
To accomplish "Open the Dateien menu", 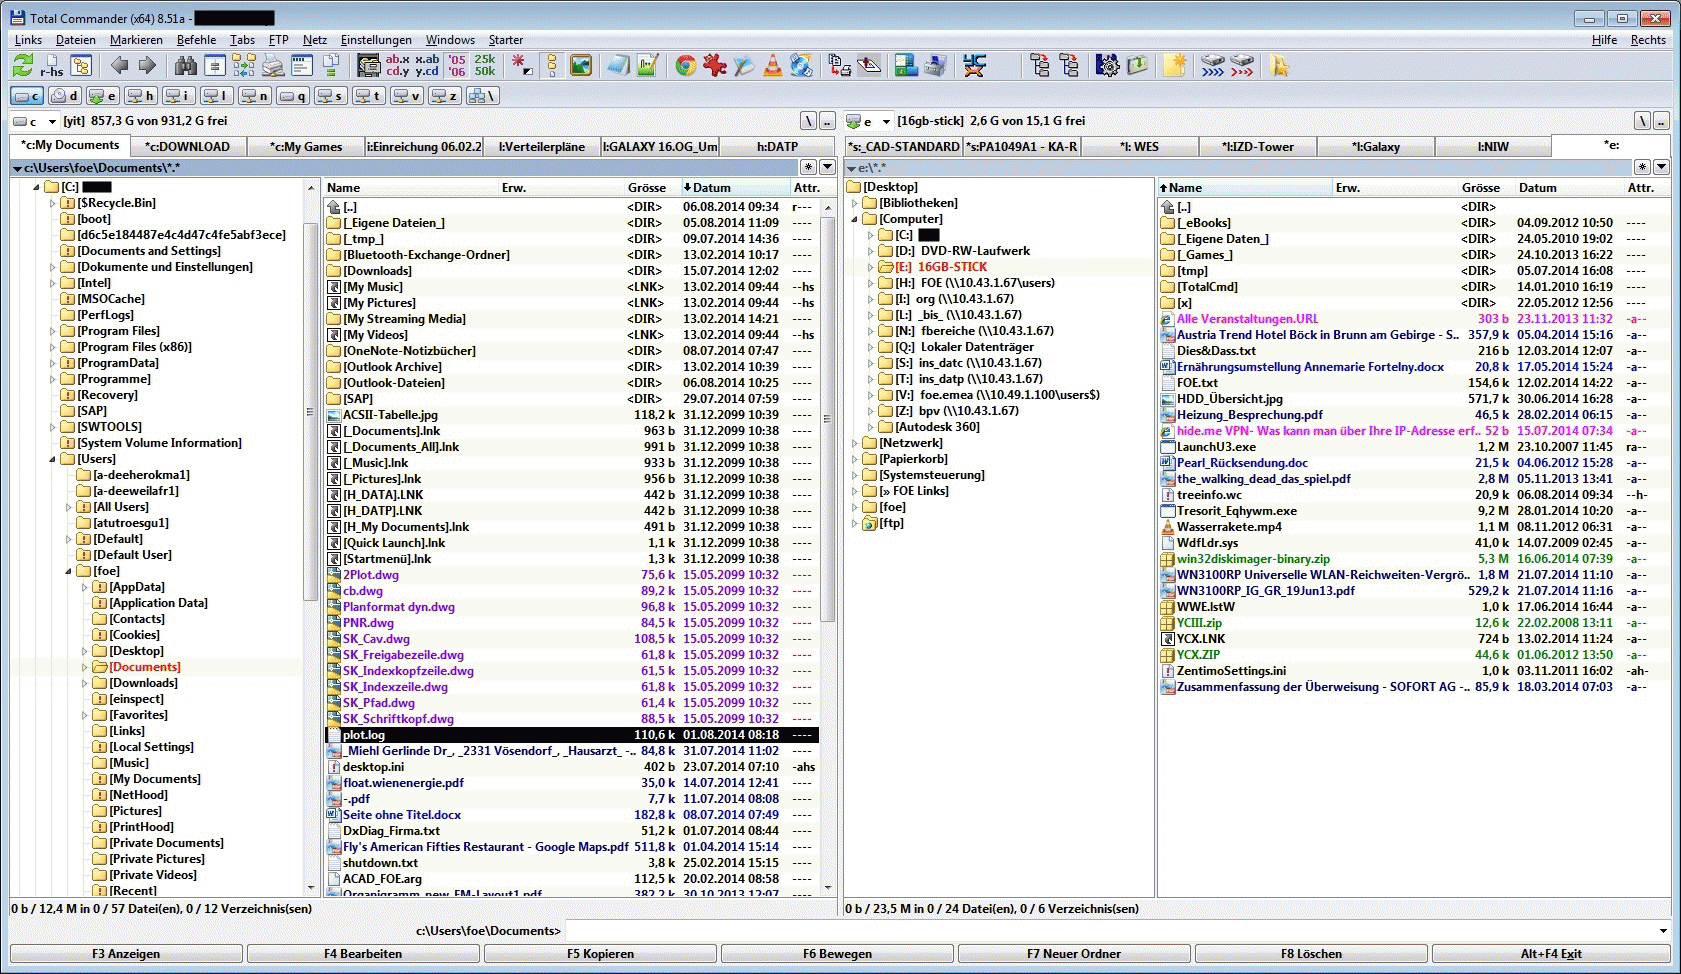I will coord(76,40).
